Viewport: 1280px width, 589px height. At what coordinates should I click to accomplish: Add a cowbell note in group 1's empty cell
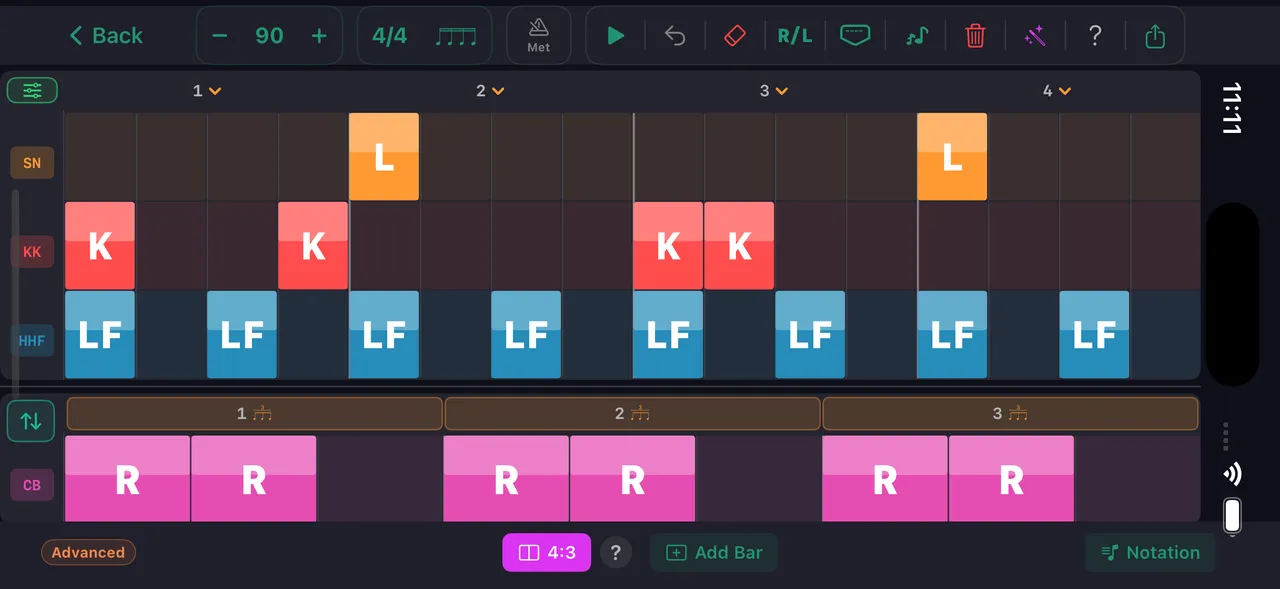(x=380, y=479)
